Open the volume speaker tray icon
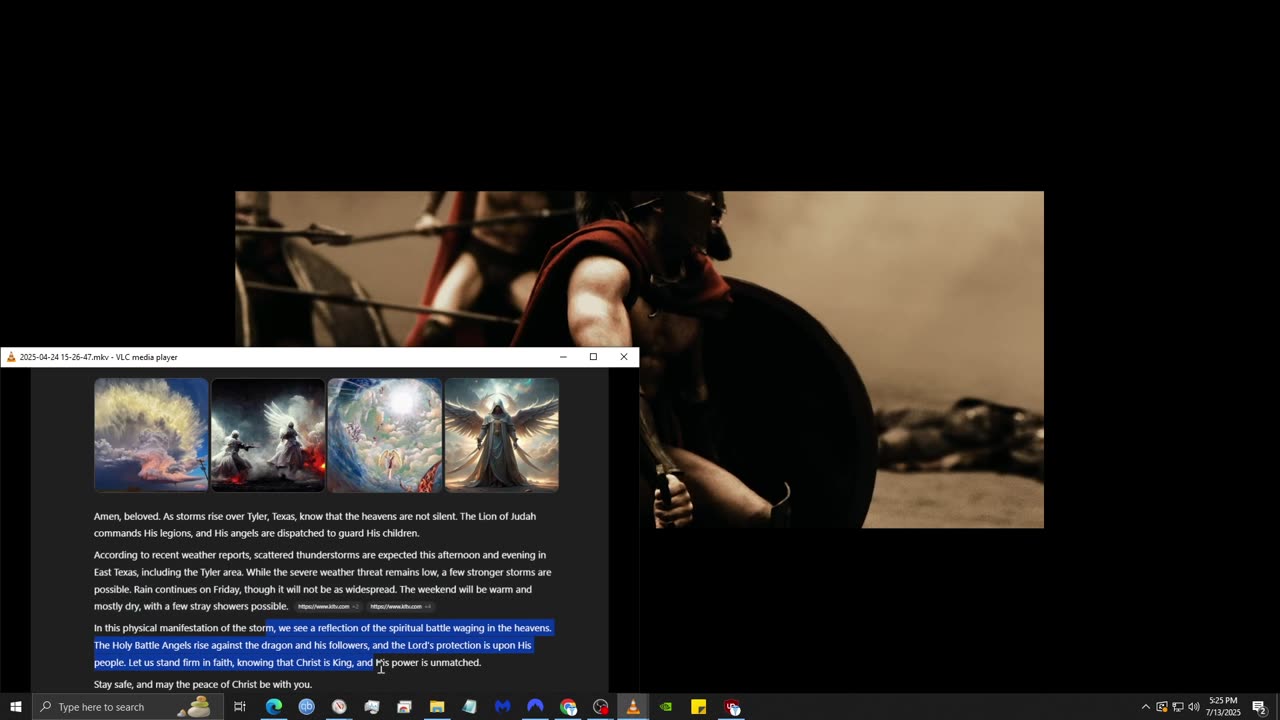 point(1194,707)
